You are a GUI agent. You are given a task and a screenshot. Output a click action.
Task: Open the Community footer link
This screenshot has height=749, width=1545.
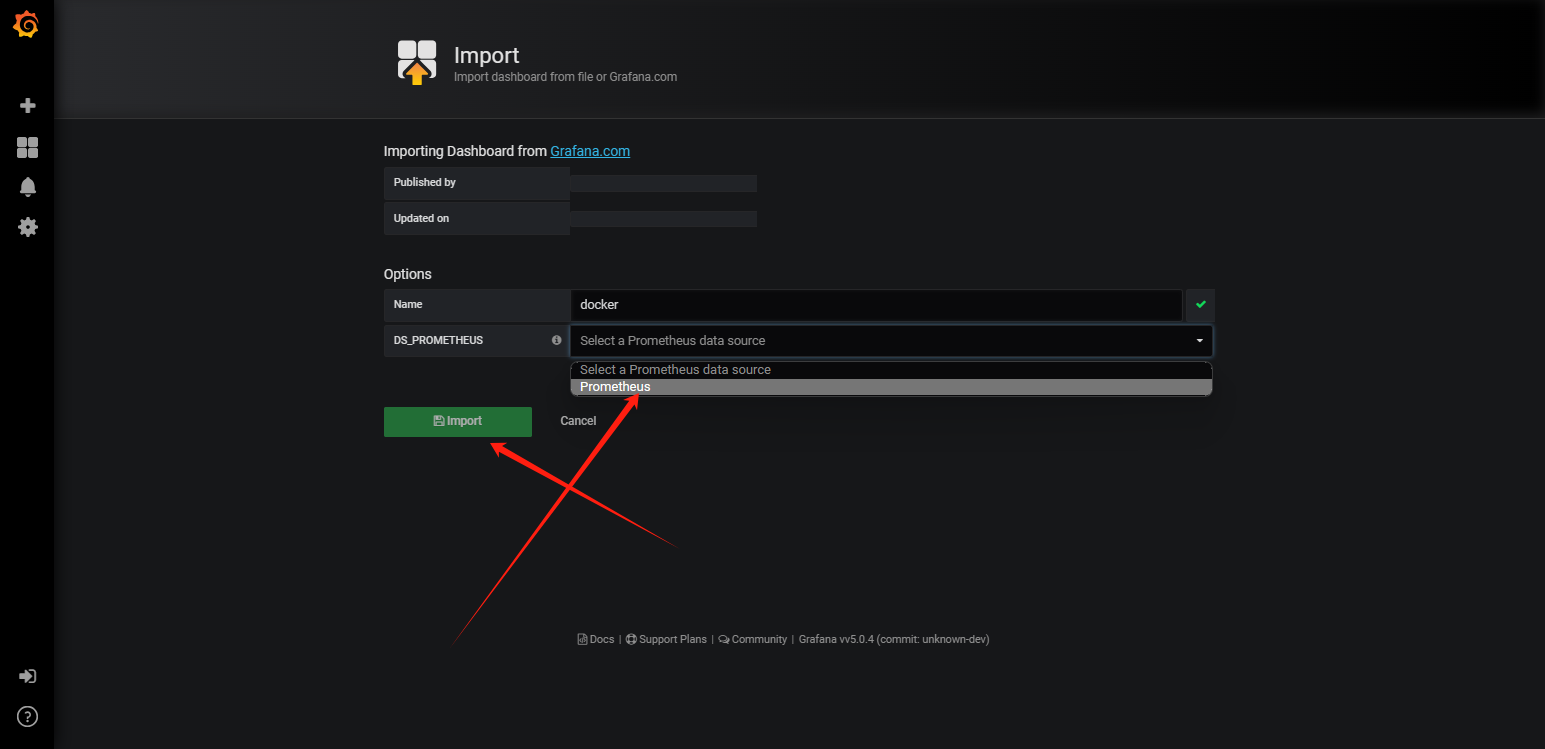pyautogui.click(x=753, y=639)
